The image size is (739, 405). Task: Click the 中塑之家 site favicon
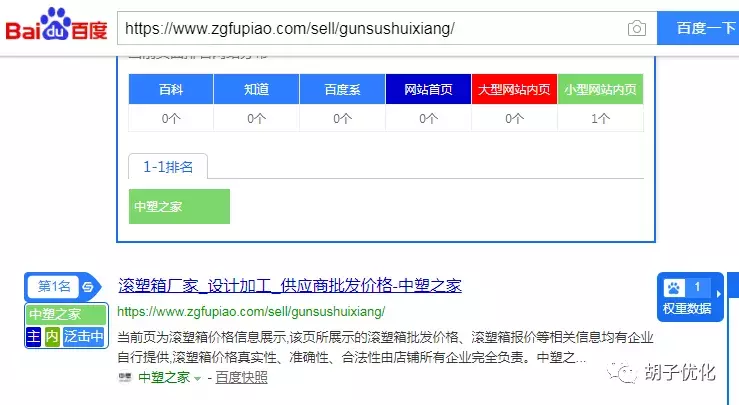(x=125, y=377)
